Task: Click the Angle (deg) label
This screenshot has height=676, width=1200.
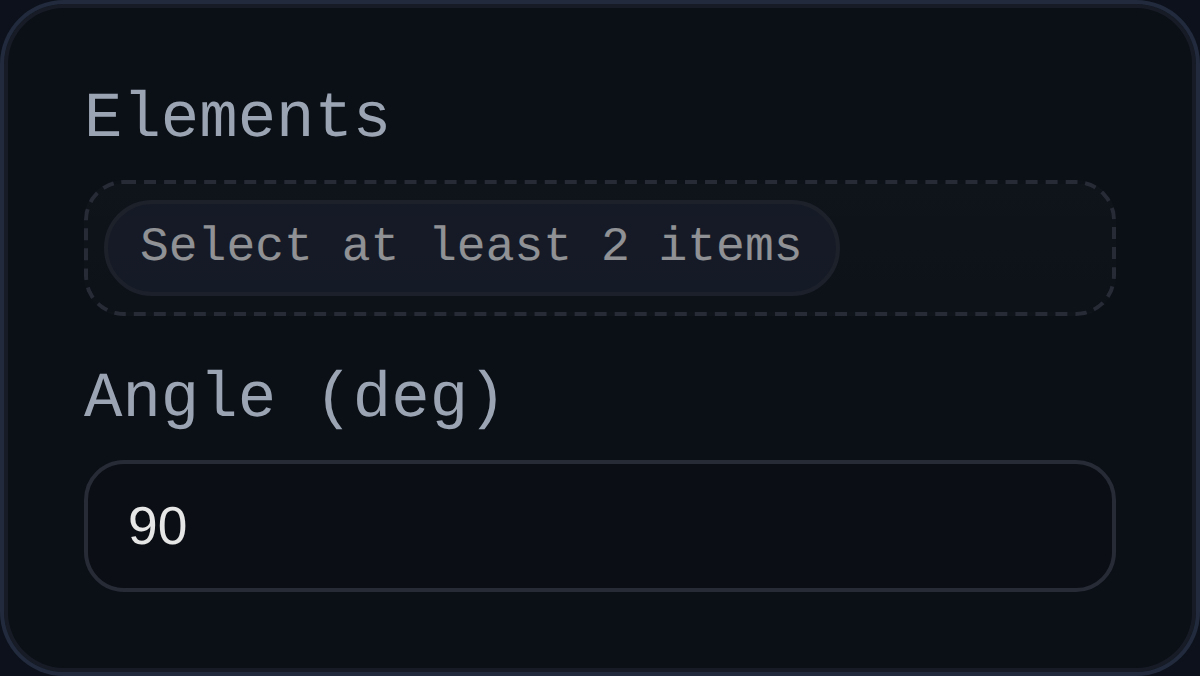Action: tap(293, 393)
